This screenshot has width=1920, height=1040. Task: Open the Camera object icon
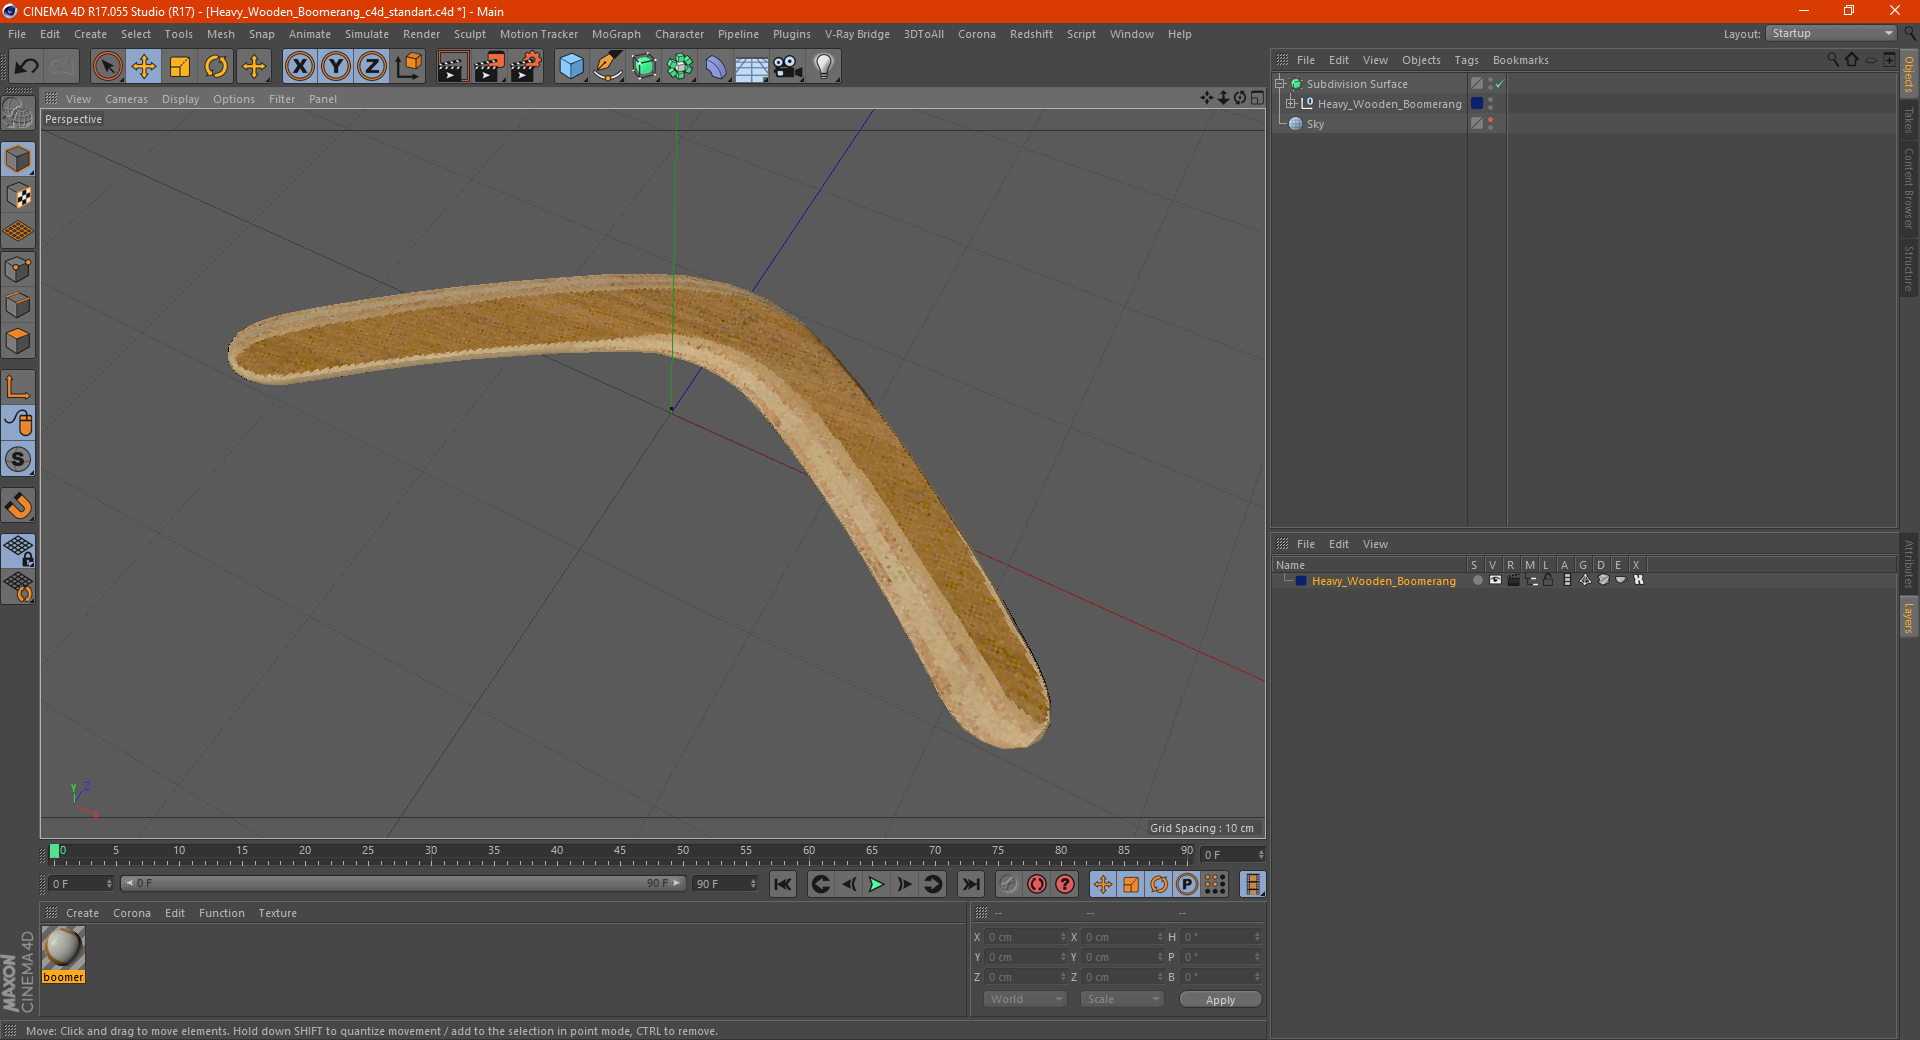[x=787, y=67]
